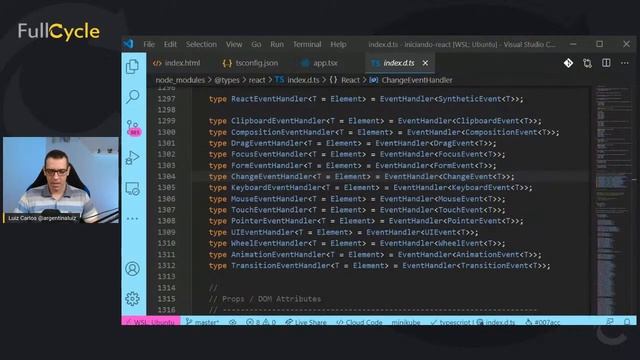The image size is (640, 360).
Task: Click #007acc color item in status bar
Action: pyautogui.click(x=542, y=322)
